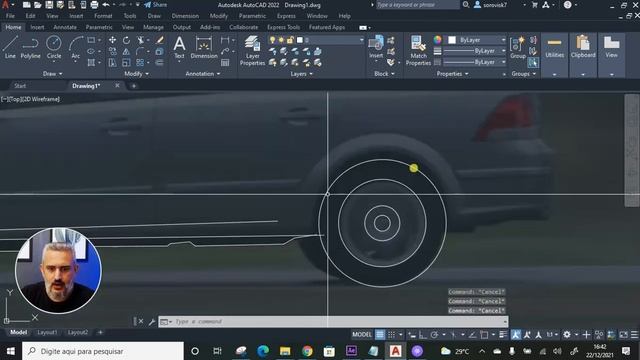Expand the Modify panel dropdown
The image size is (640, 360).
coord(137,74)
